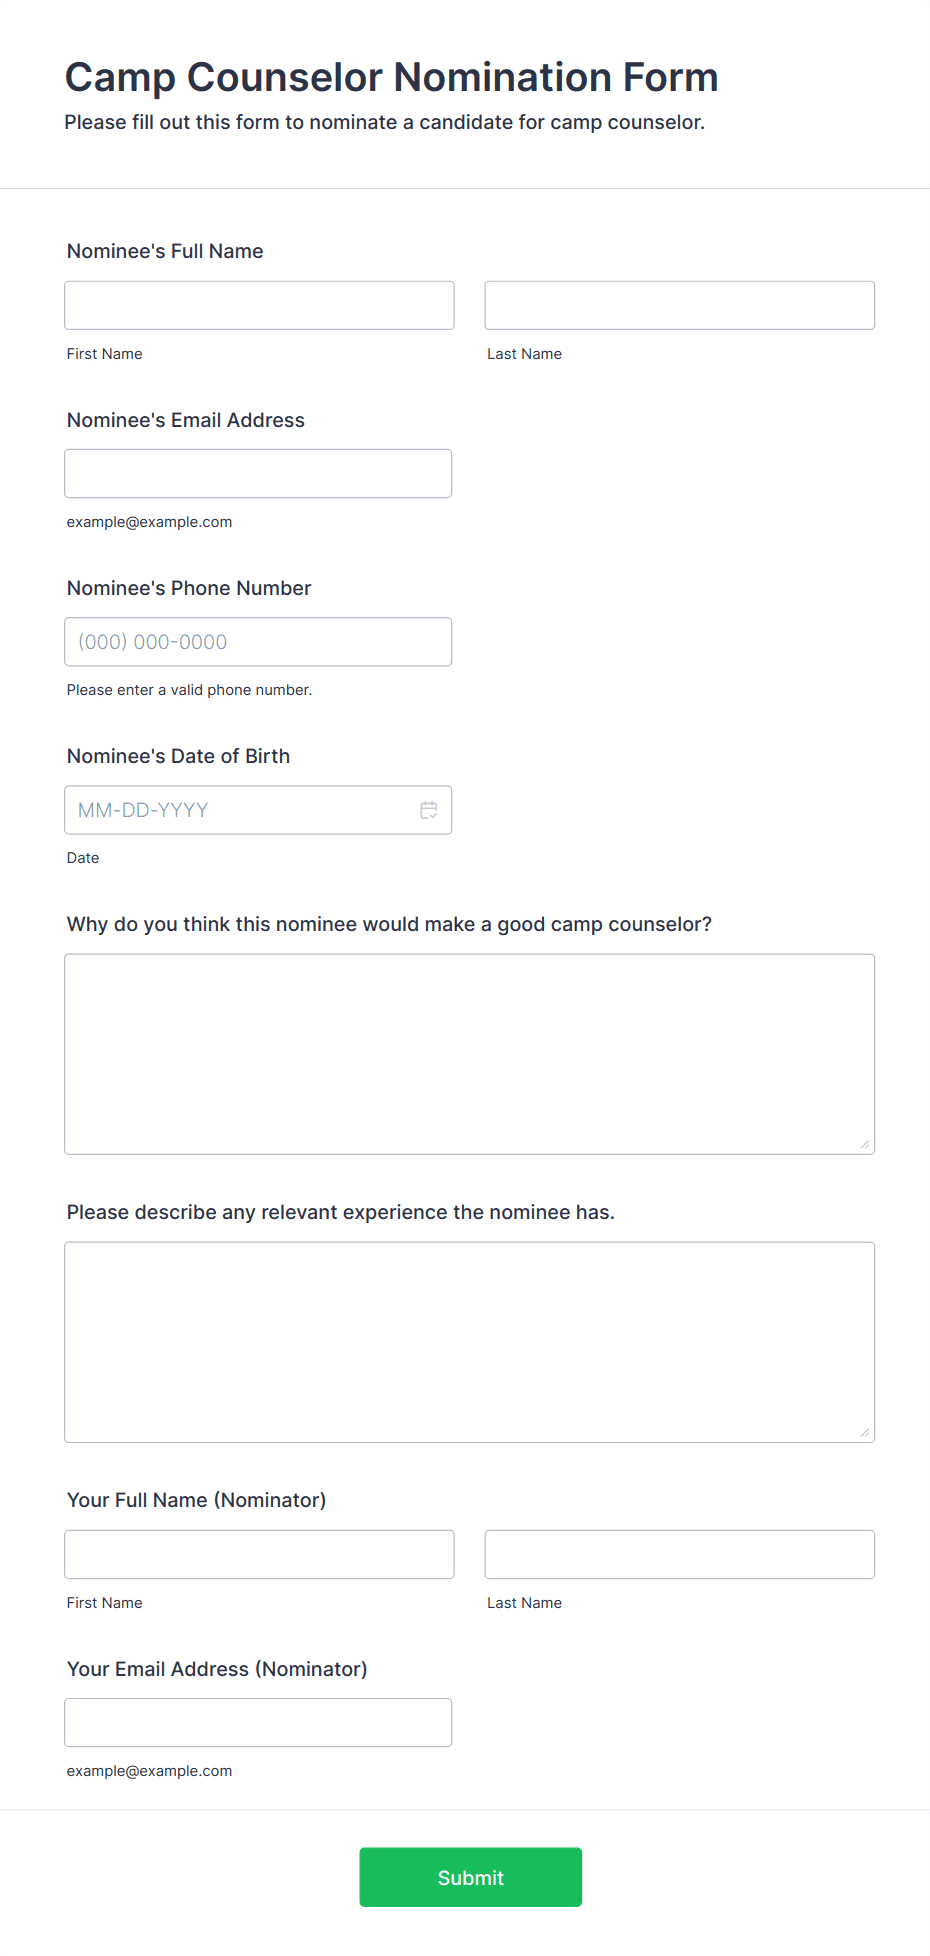Click the "Nominee's Full Name" label
Image resolution: width=930 pixels, height=1956 pixels.
pyautogui.click(x=165, y=251)
